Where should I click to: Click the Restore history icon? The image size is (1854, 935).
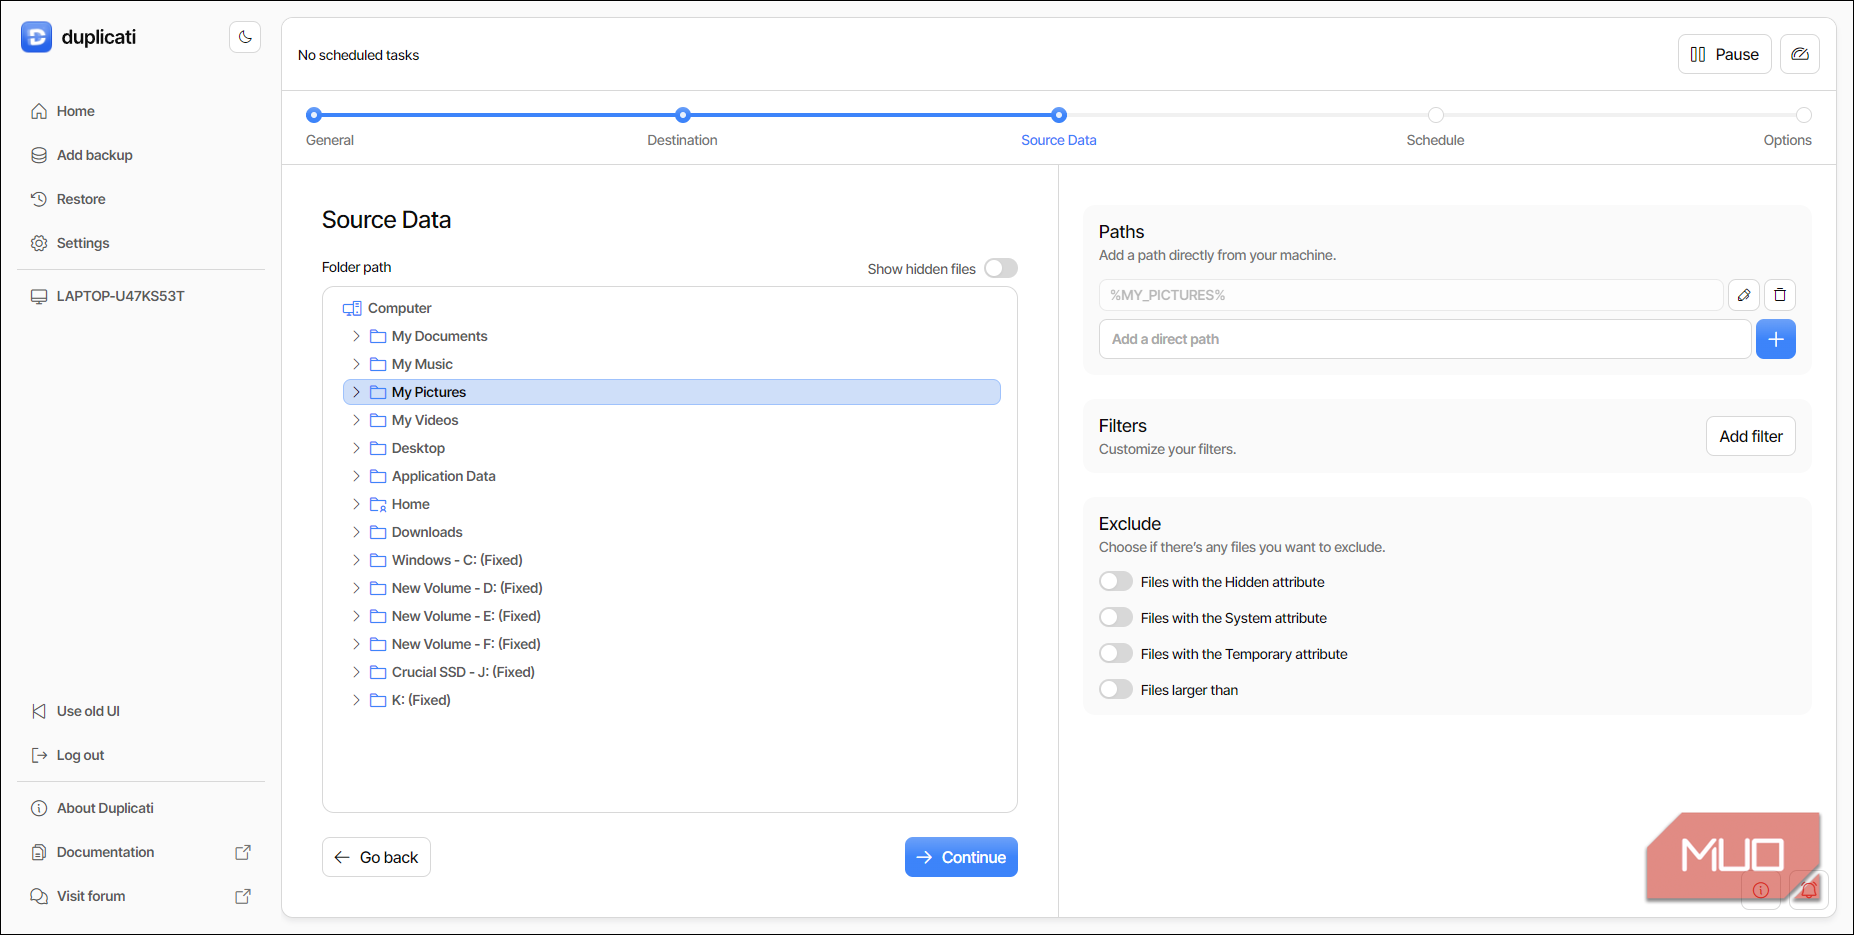click(x=39, y=199)
